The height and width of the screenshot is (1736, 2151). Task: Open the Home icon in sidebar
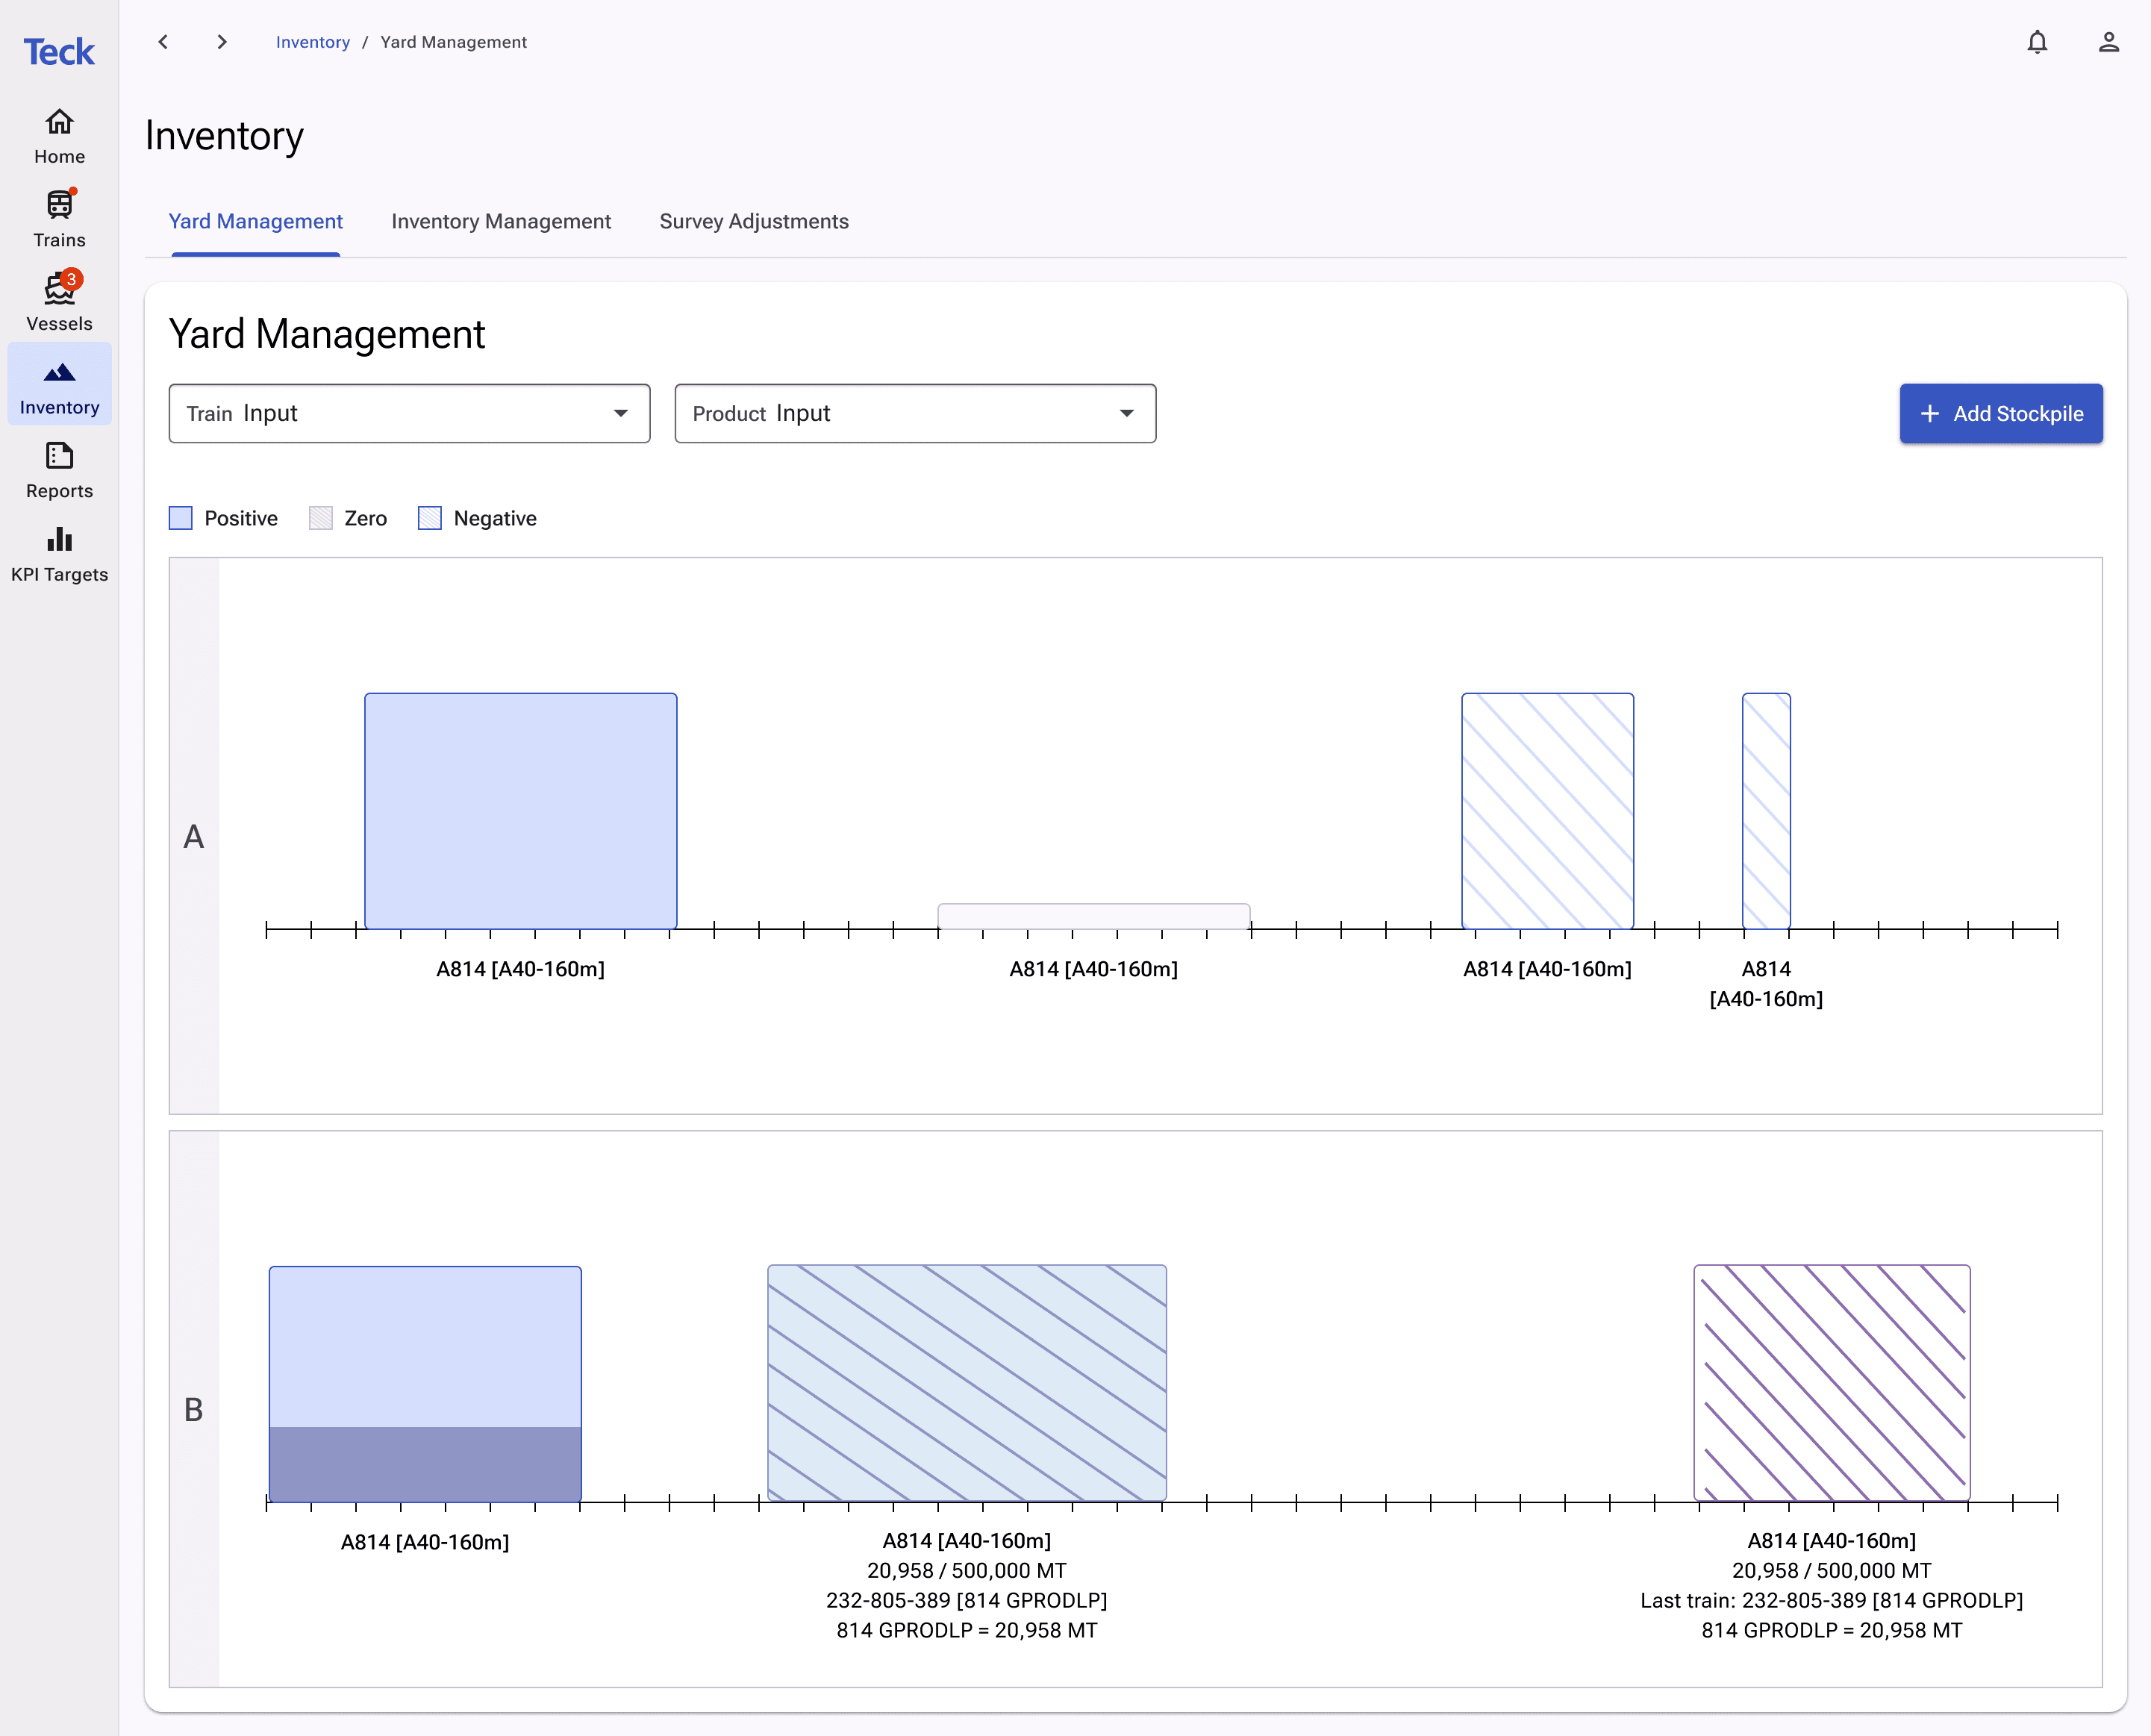click(59, 122)
